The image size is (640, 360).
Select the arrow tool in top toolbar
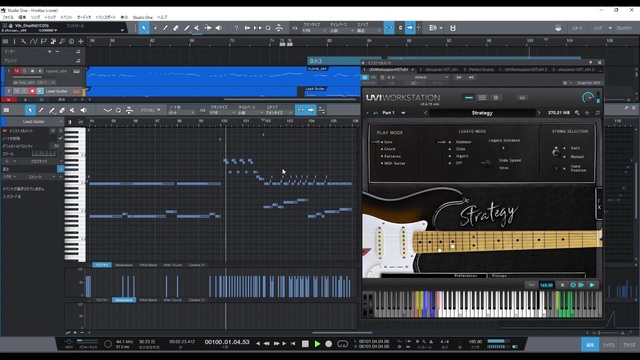tap(144, 28)
